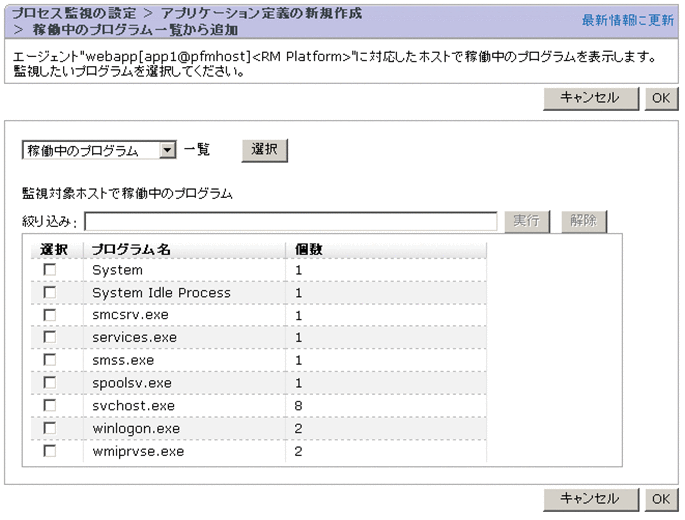Click the bottom OK button
Viewport: 685px width, 520px height.
[661, 499]
